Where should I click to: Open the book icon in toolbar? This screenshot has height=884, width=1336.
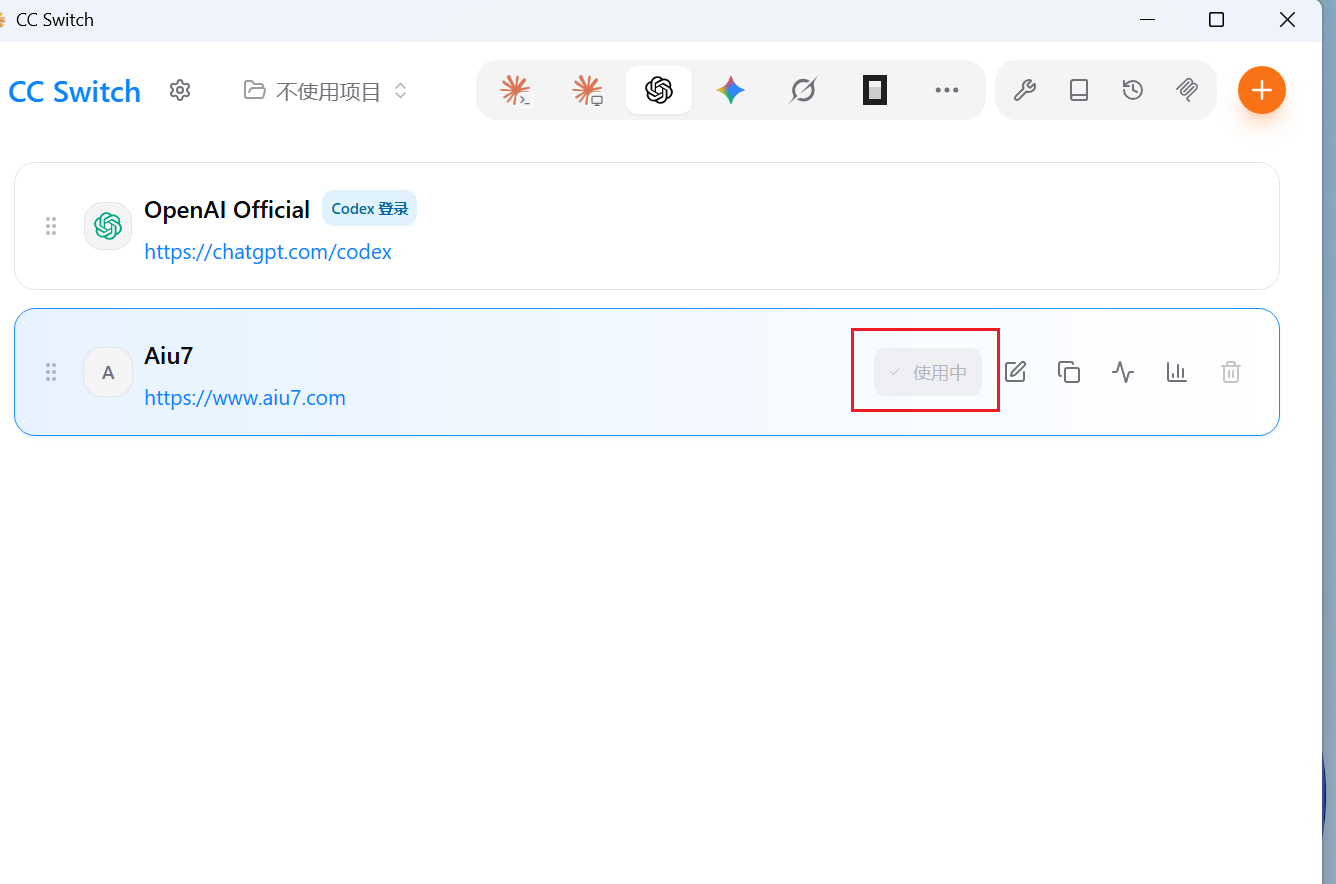(1079, 91)
